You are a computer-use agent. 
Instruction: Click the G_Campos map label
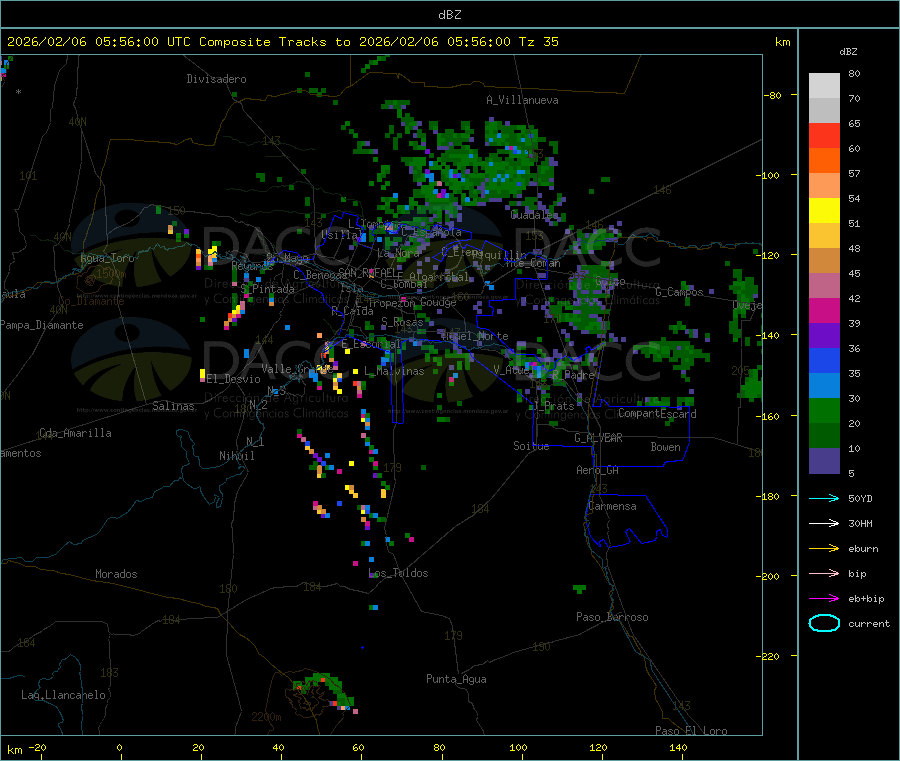679,292
